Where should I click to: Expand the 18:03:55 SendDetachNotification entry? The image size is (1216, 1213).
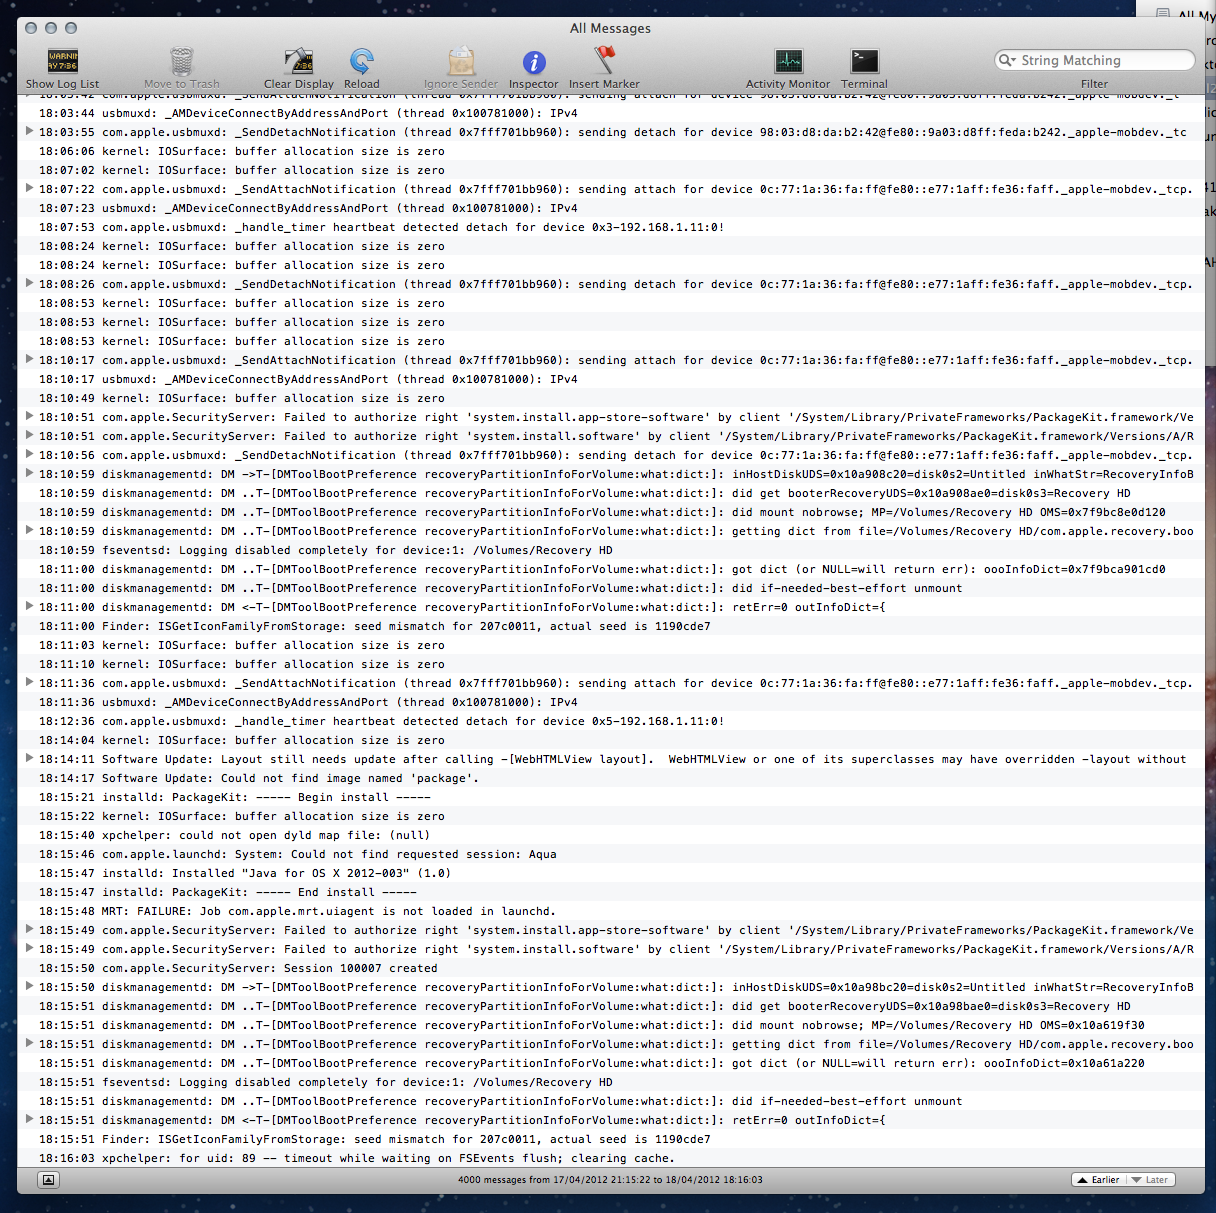[29, 131]
